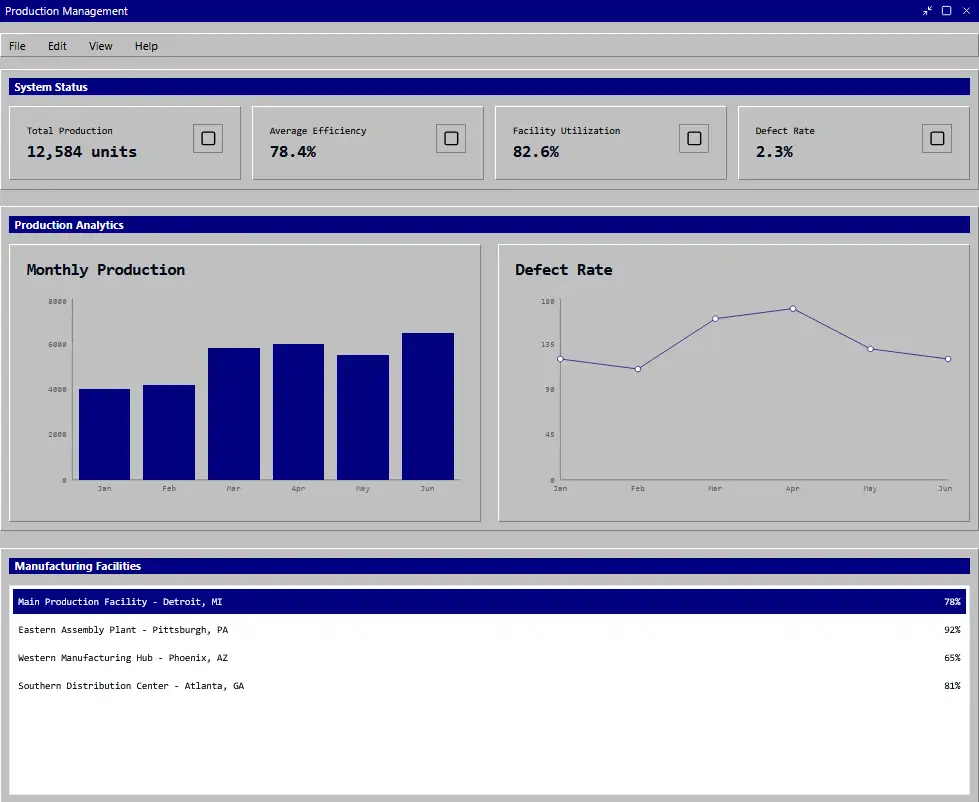
Task: Click the Monthly Production chart title
Action: tap(106, 270)
